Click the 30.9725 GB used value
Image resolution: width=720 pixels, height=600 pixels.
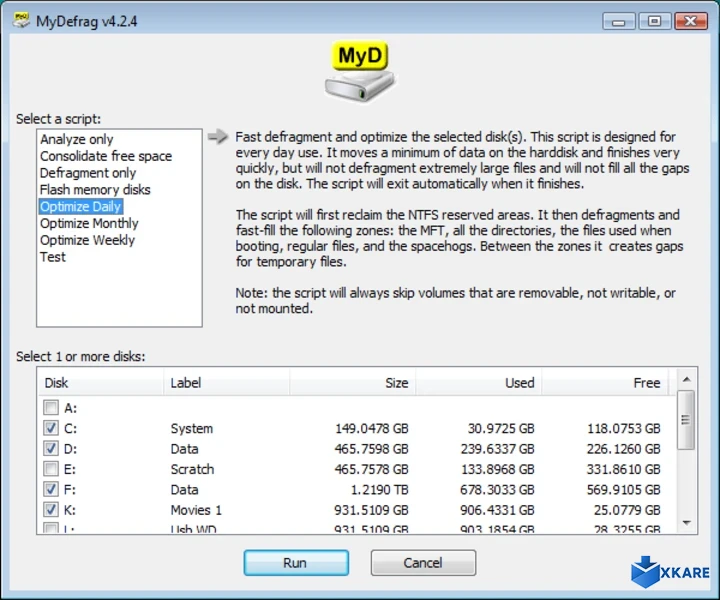(x=501, y=428)
